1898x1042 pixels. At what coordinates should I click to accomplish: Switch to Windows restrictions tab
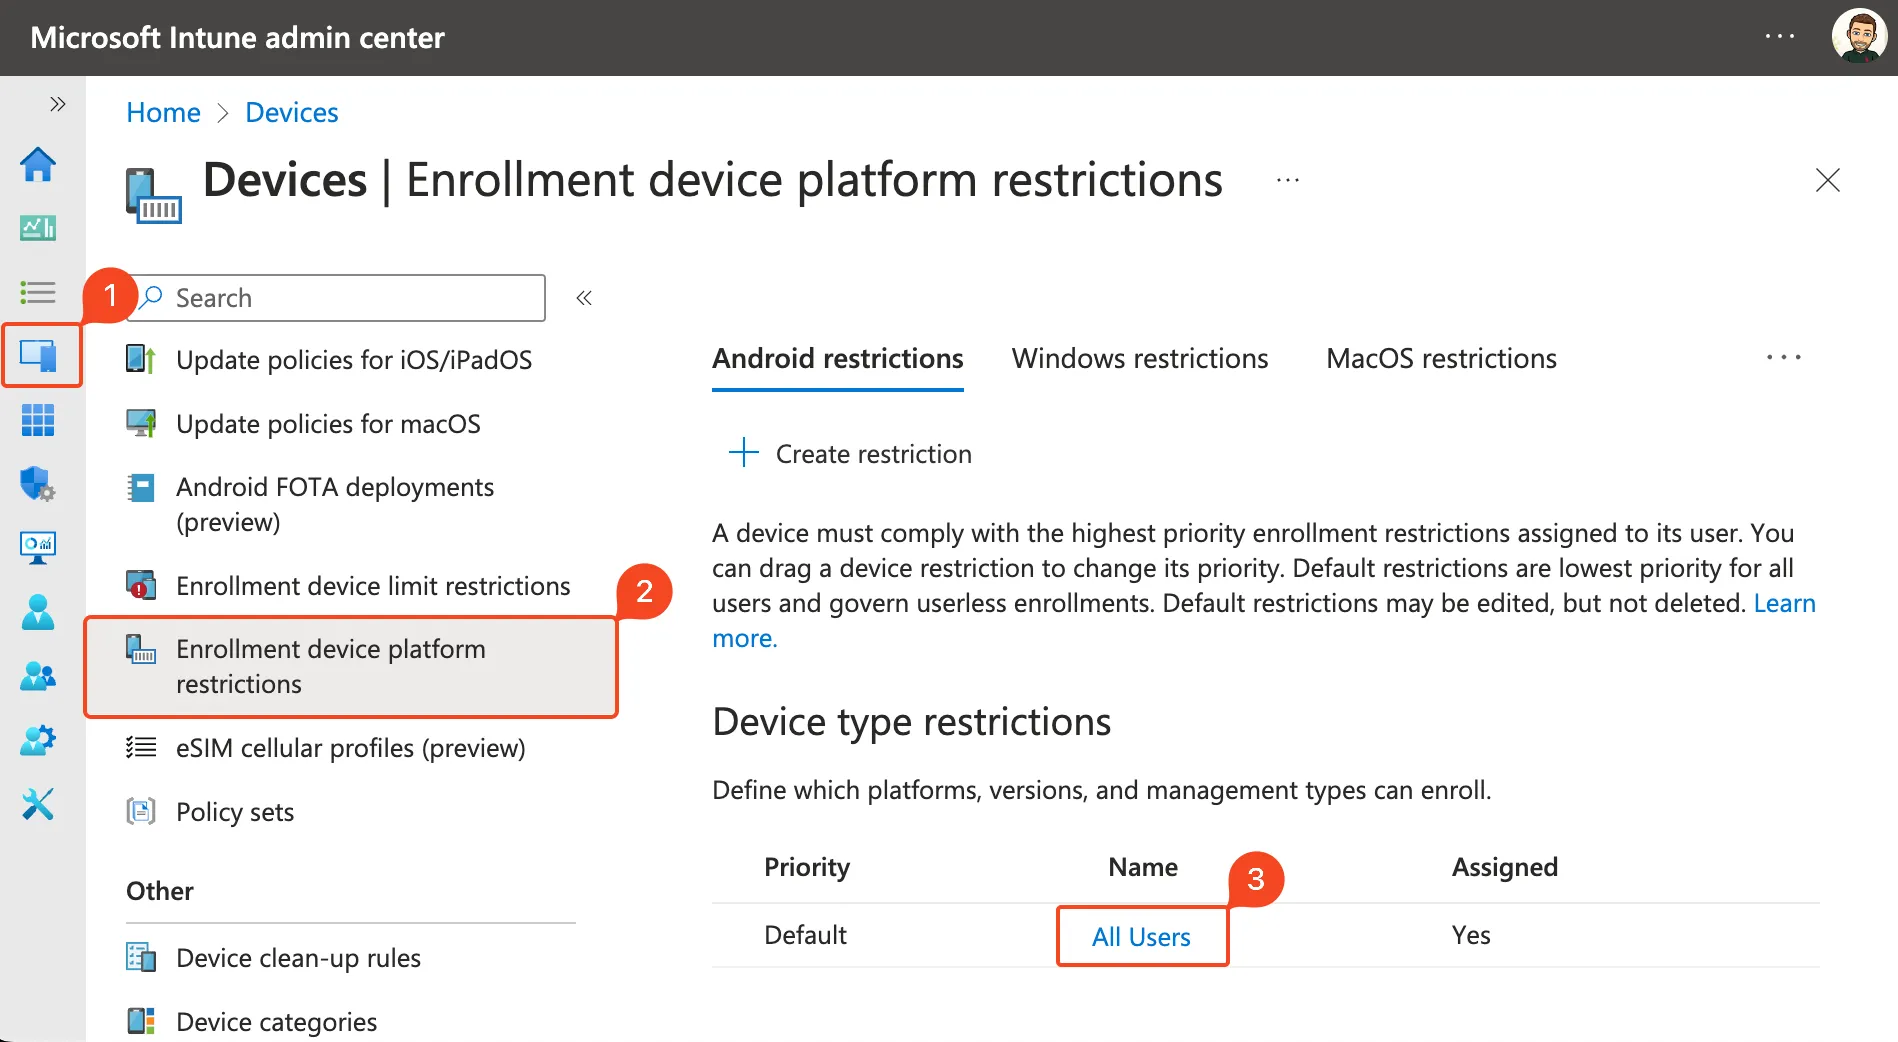1140,358
